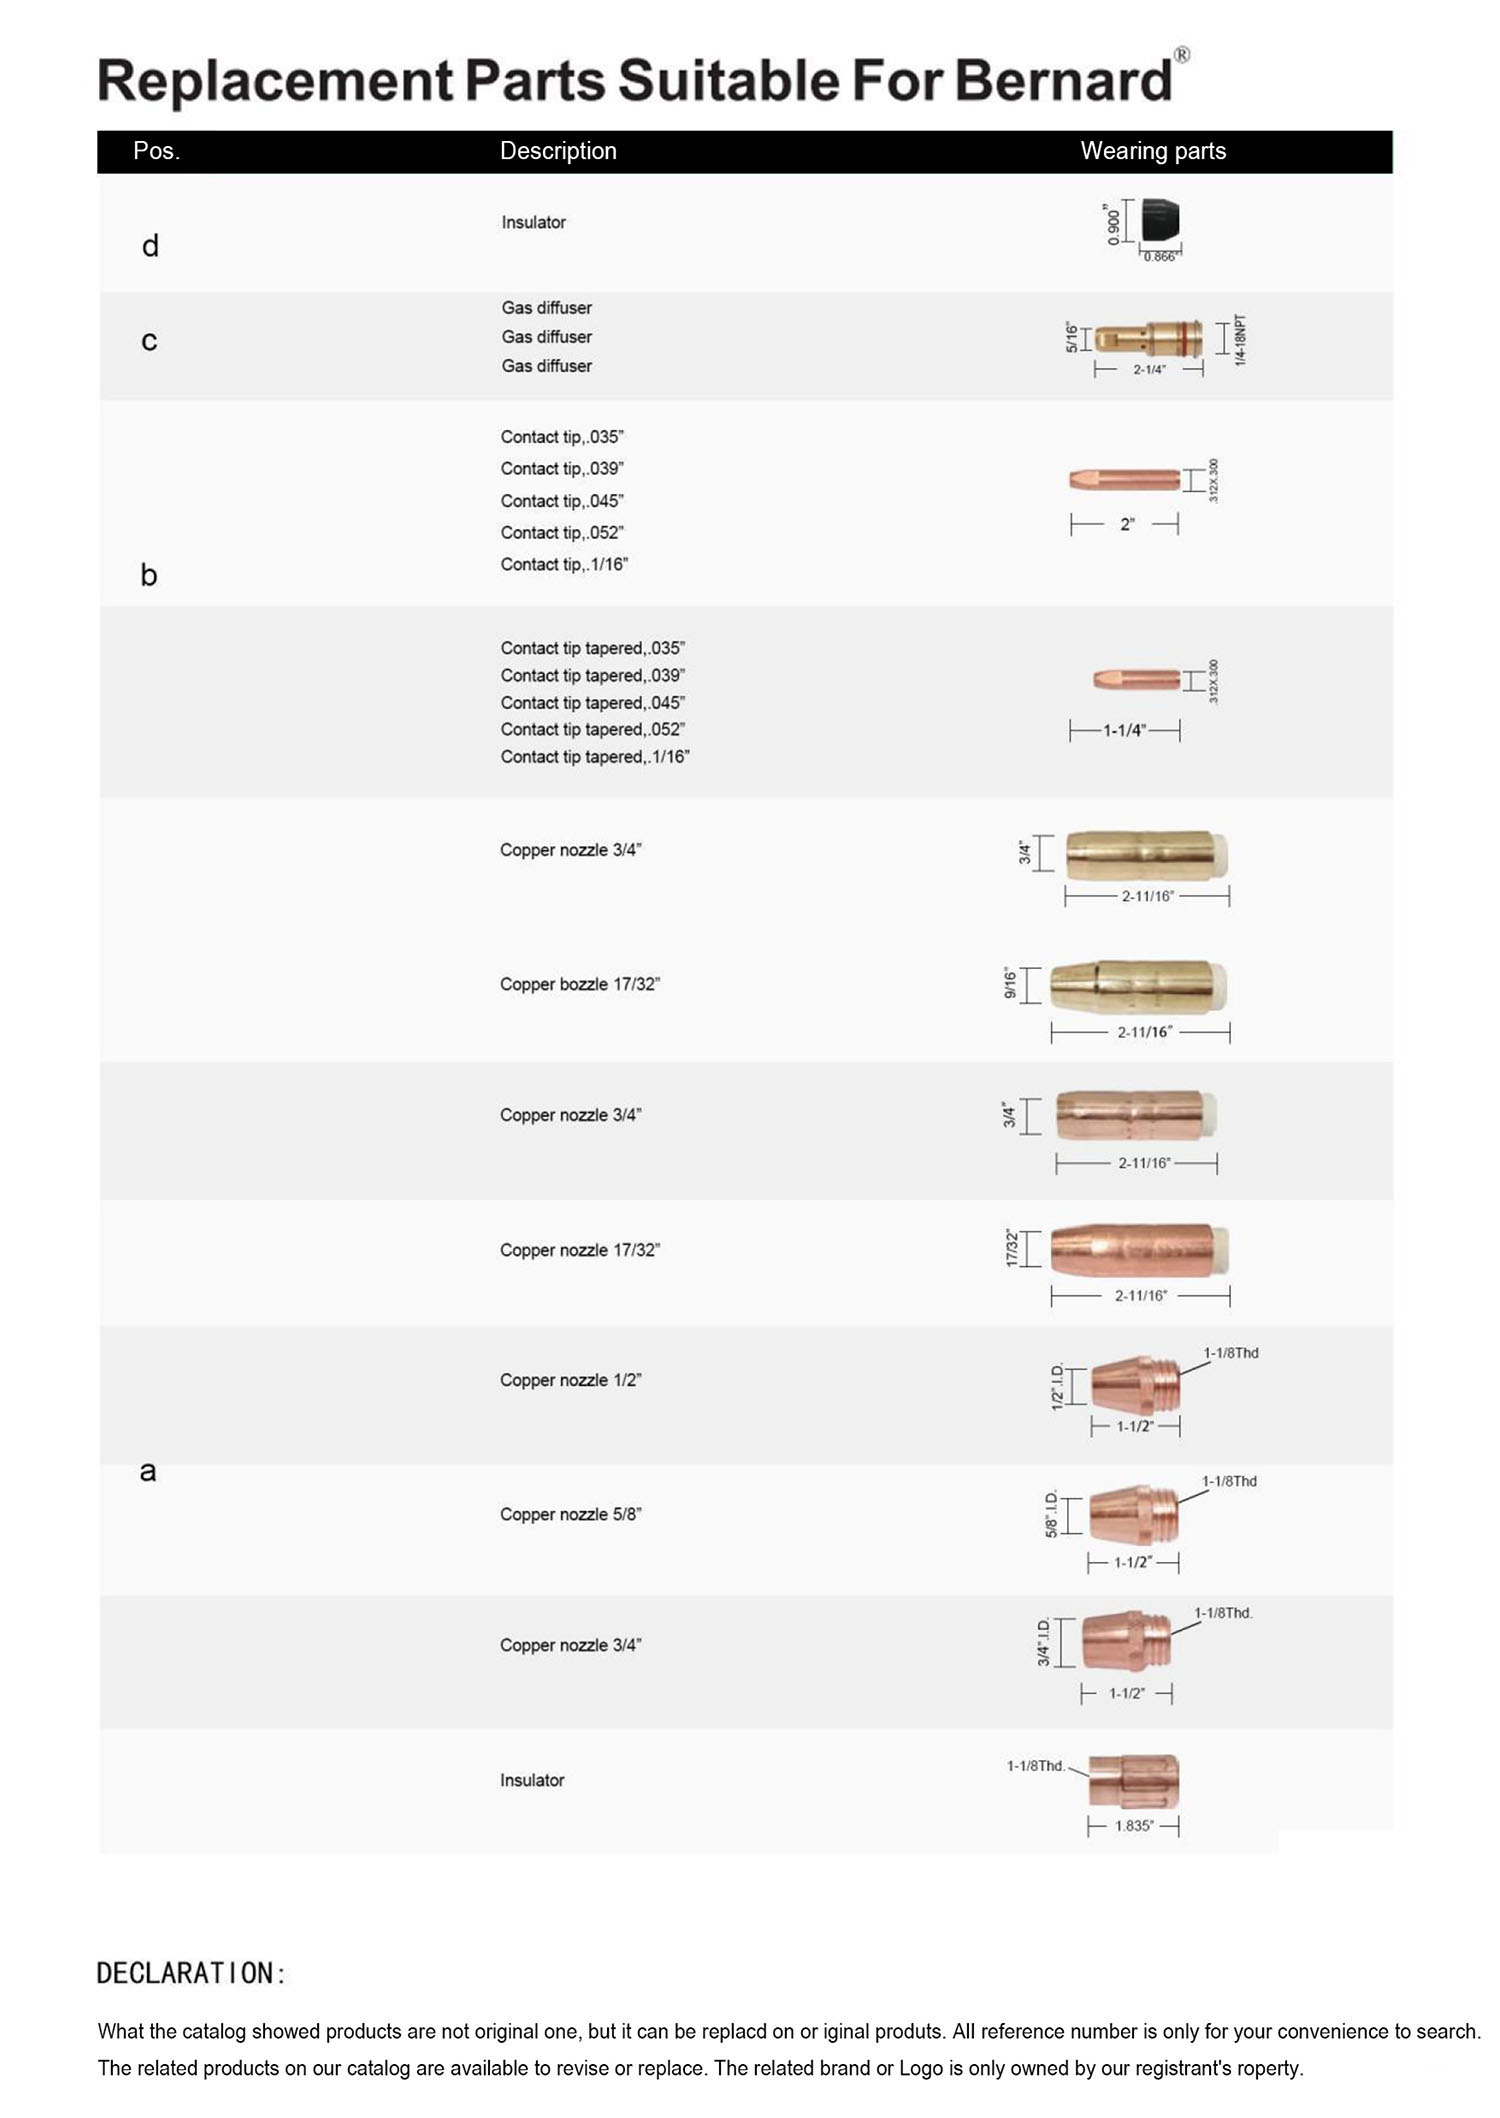
Task: Select the brass gas diffuser image
Action: coord(1148,338)
